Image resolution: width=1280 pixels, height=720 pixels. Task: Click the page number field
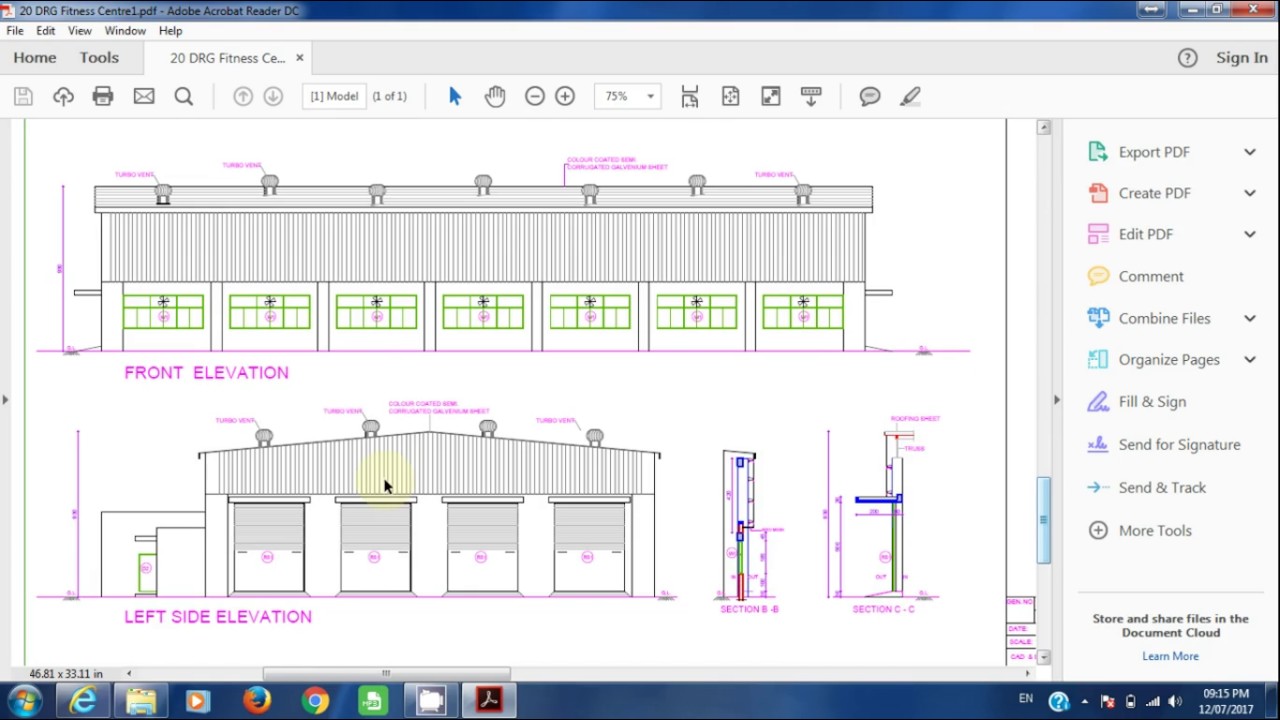(x=334, y=96)
